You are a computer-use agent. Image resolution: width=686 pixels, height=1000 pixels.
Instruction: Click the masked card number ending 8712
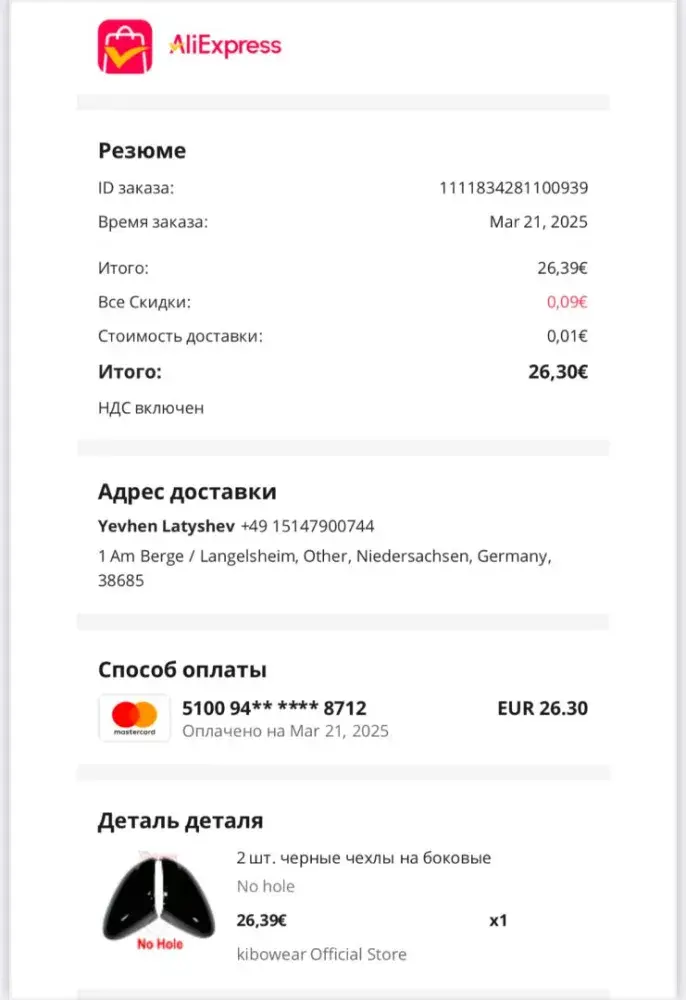tap(274, 709)
